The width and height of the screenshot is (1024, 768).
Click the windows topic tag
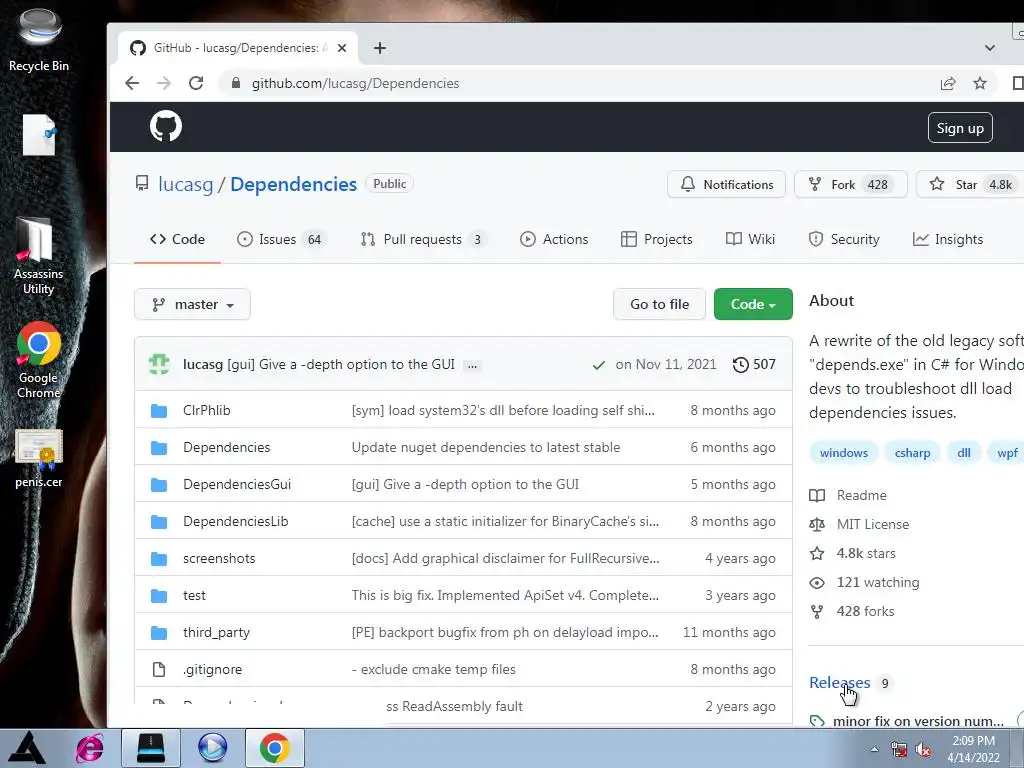(x=844, y=453)
